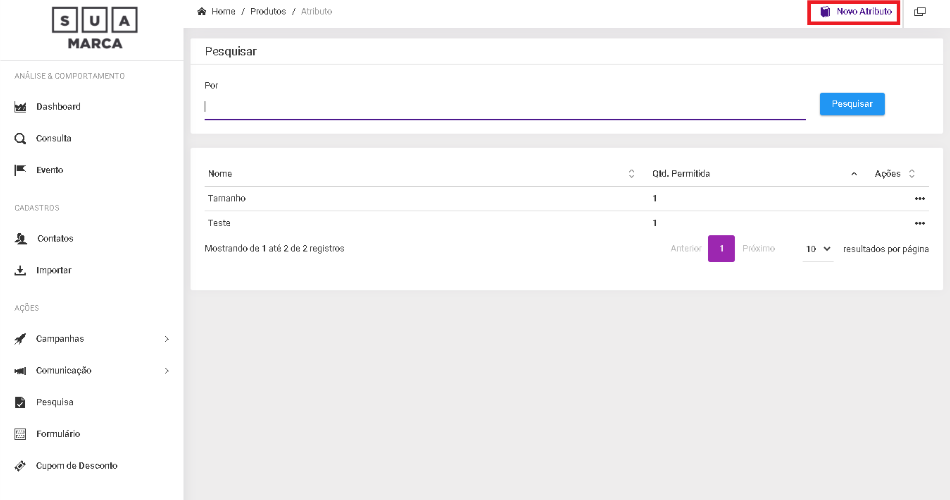
Task: Expand the Comunicação submenu chevron
Action: [166, 371]
